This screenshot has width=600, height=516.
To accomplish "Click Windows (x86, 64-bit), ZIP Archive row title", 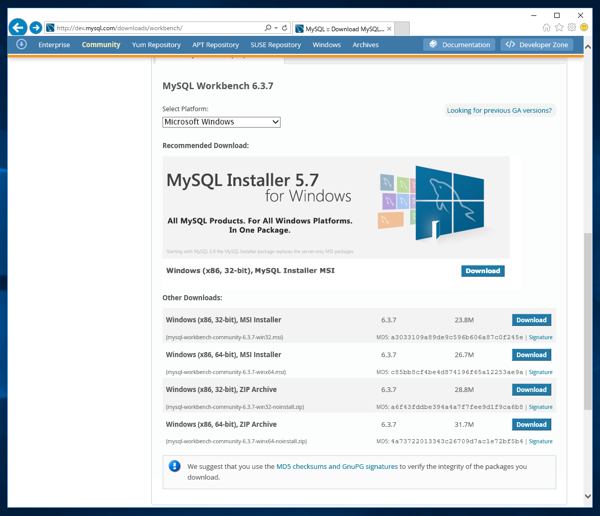I will pos(221,425).
